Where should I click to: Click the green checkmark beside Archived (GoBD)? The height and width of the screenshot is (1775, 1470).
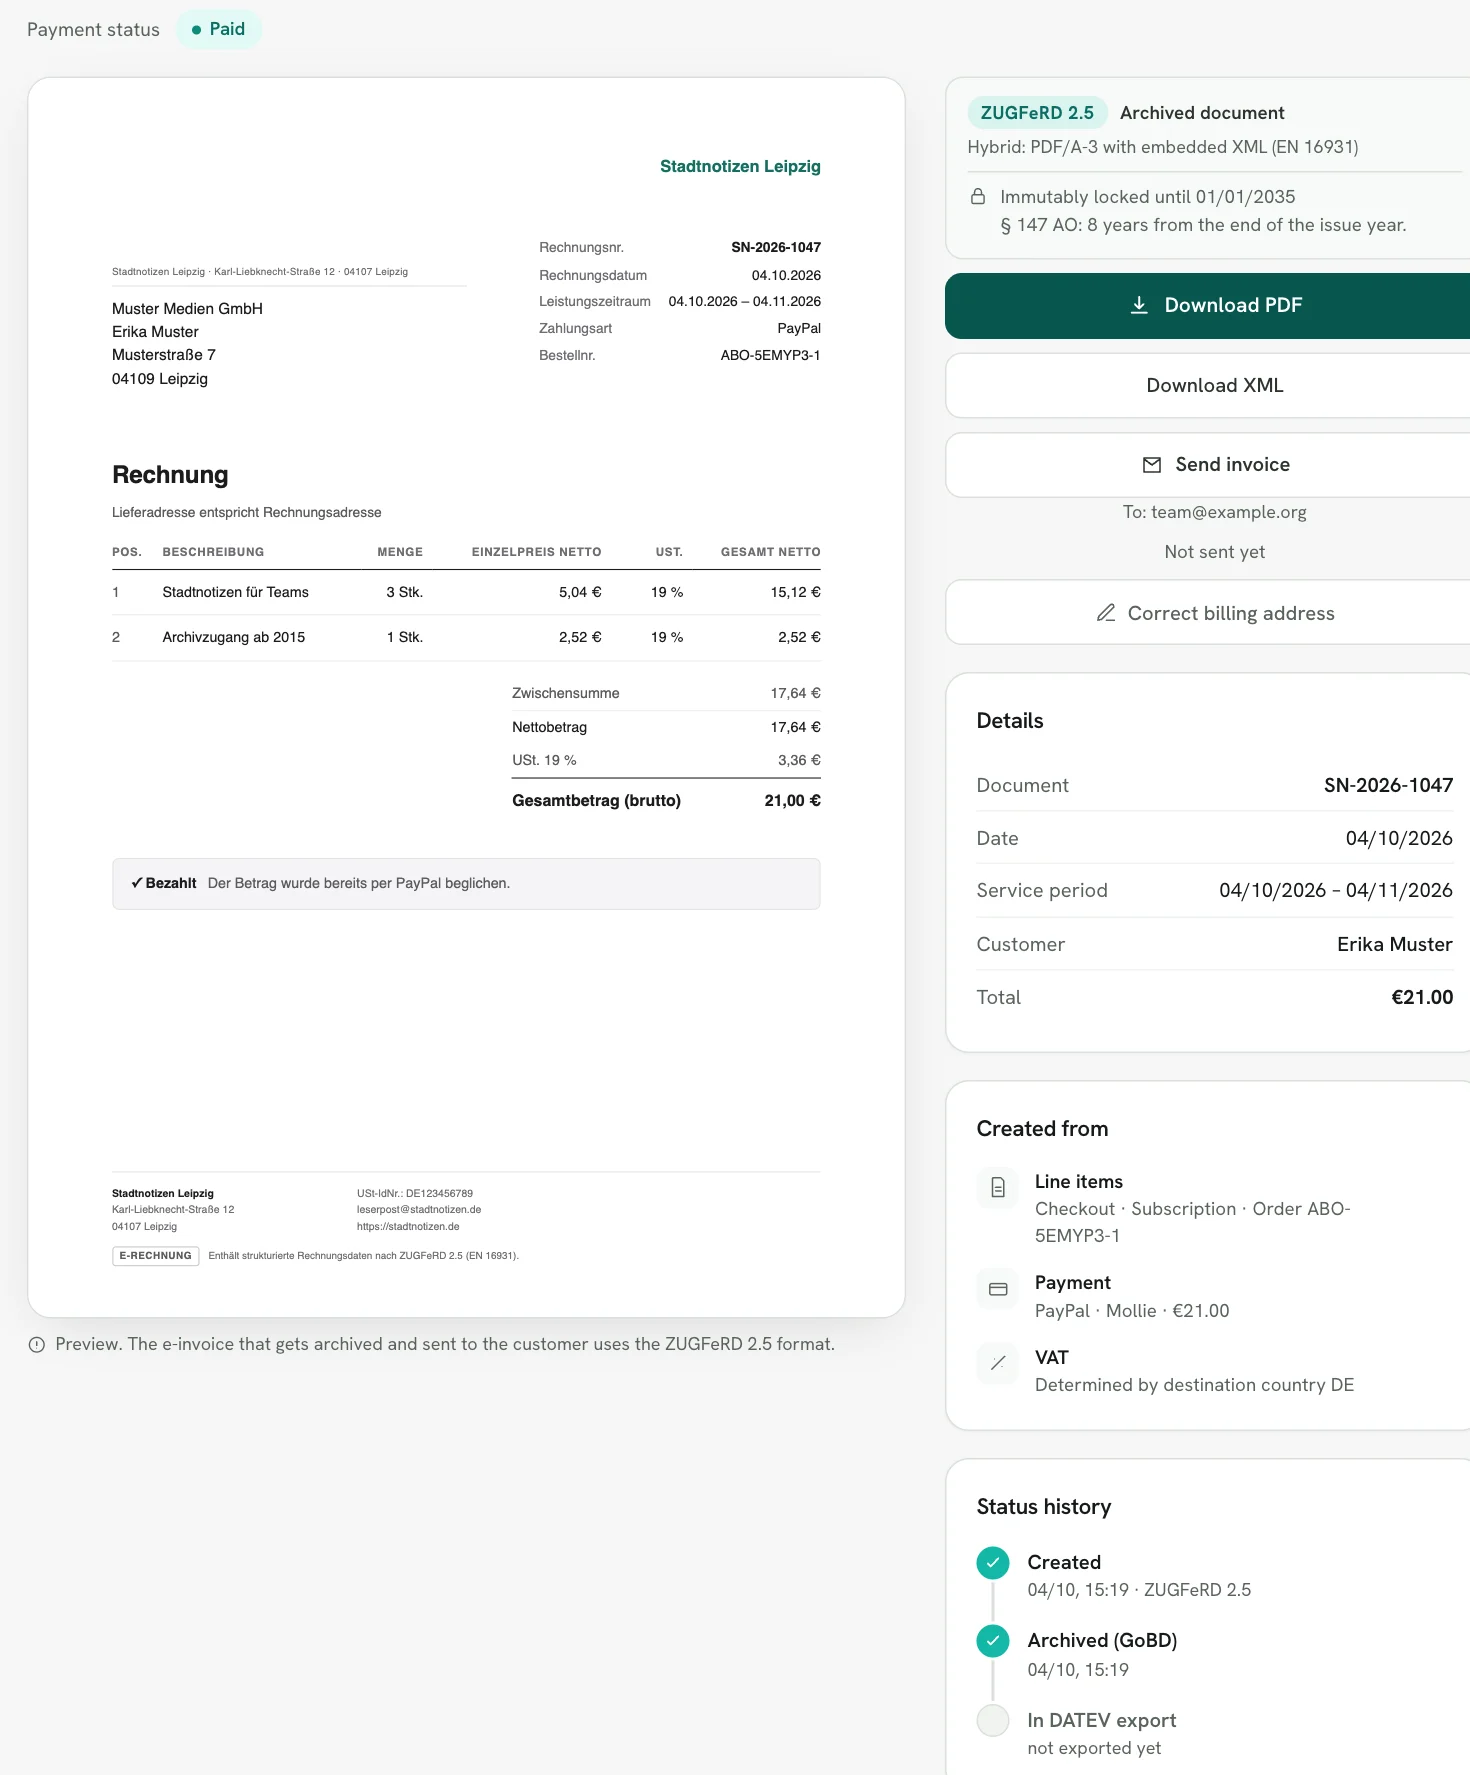[993, 1641]
